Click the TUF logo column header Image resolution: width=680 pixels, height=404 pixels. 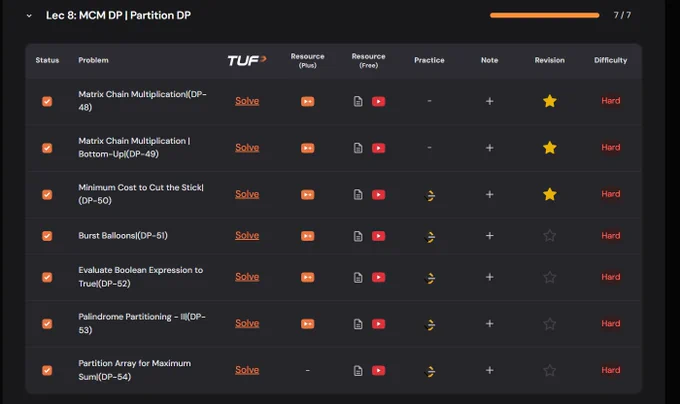point(247,60)
